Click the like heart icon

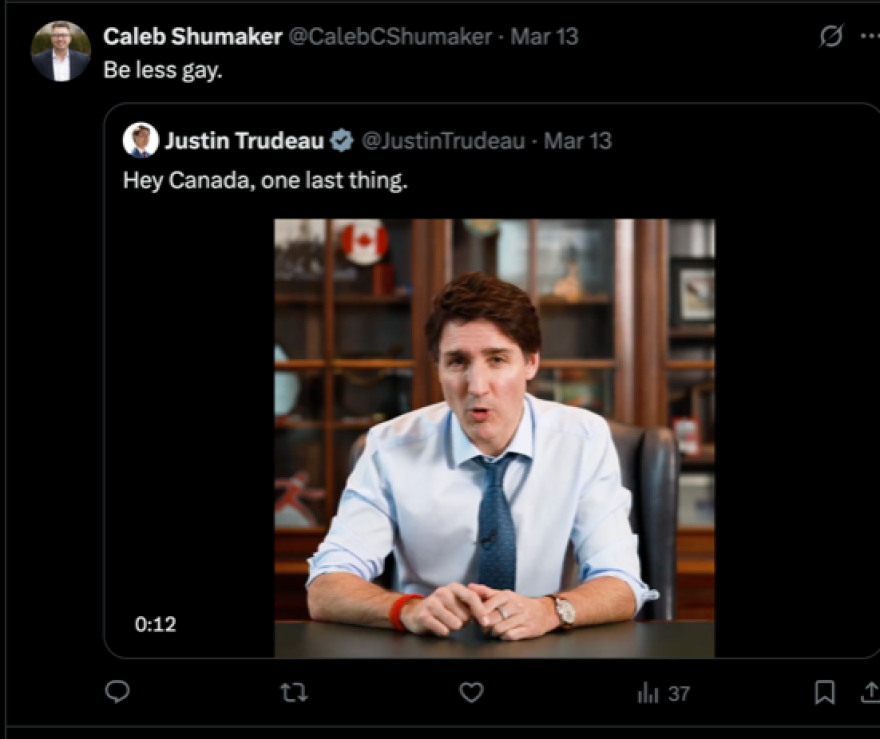(x=470, y=691)
